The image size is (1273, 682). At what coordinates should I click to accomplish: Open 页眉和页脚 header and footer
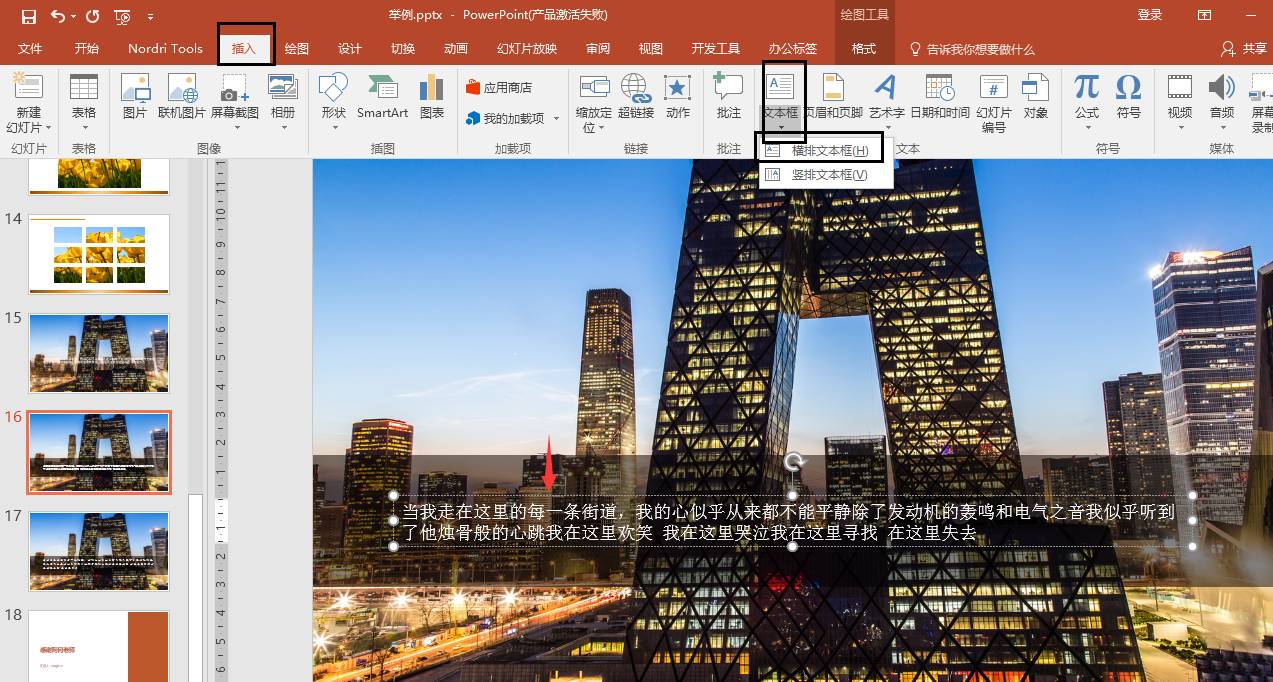coord(834,96)
